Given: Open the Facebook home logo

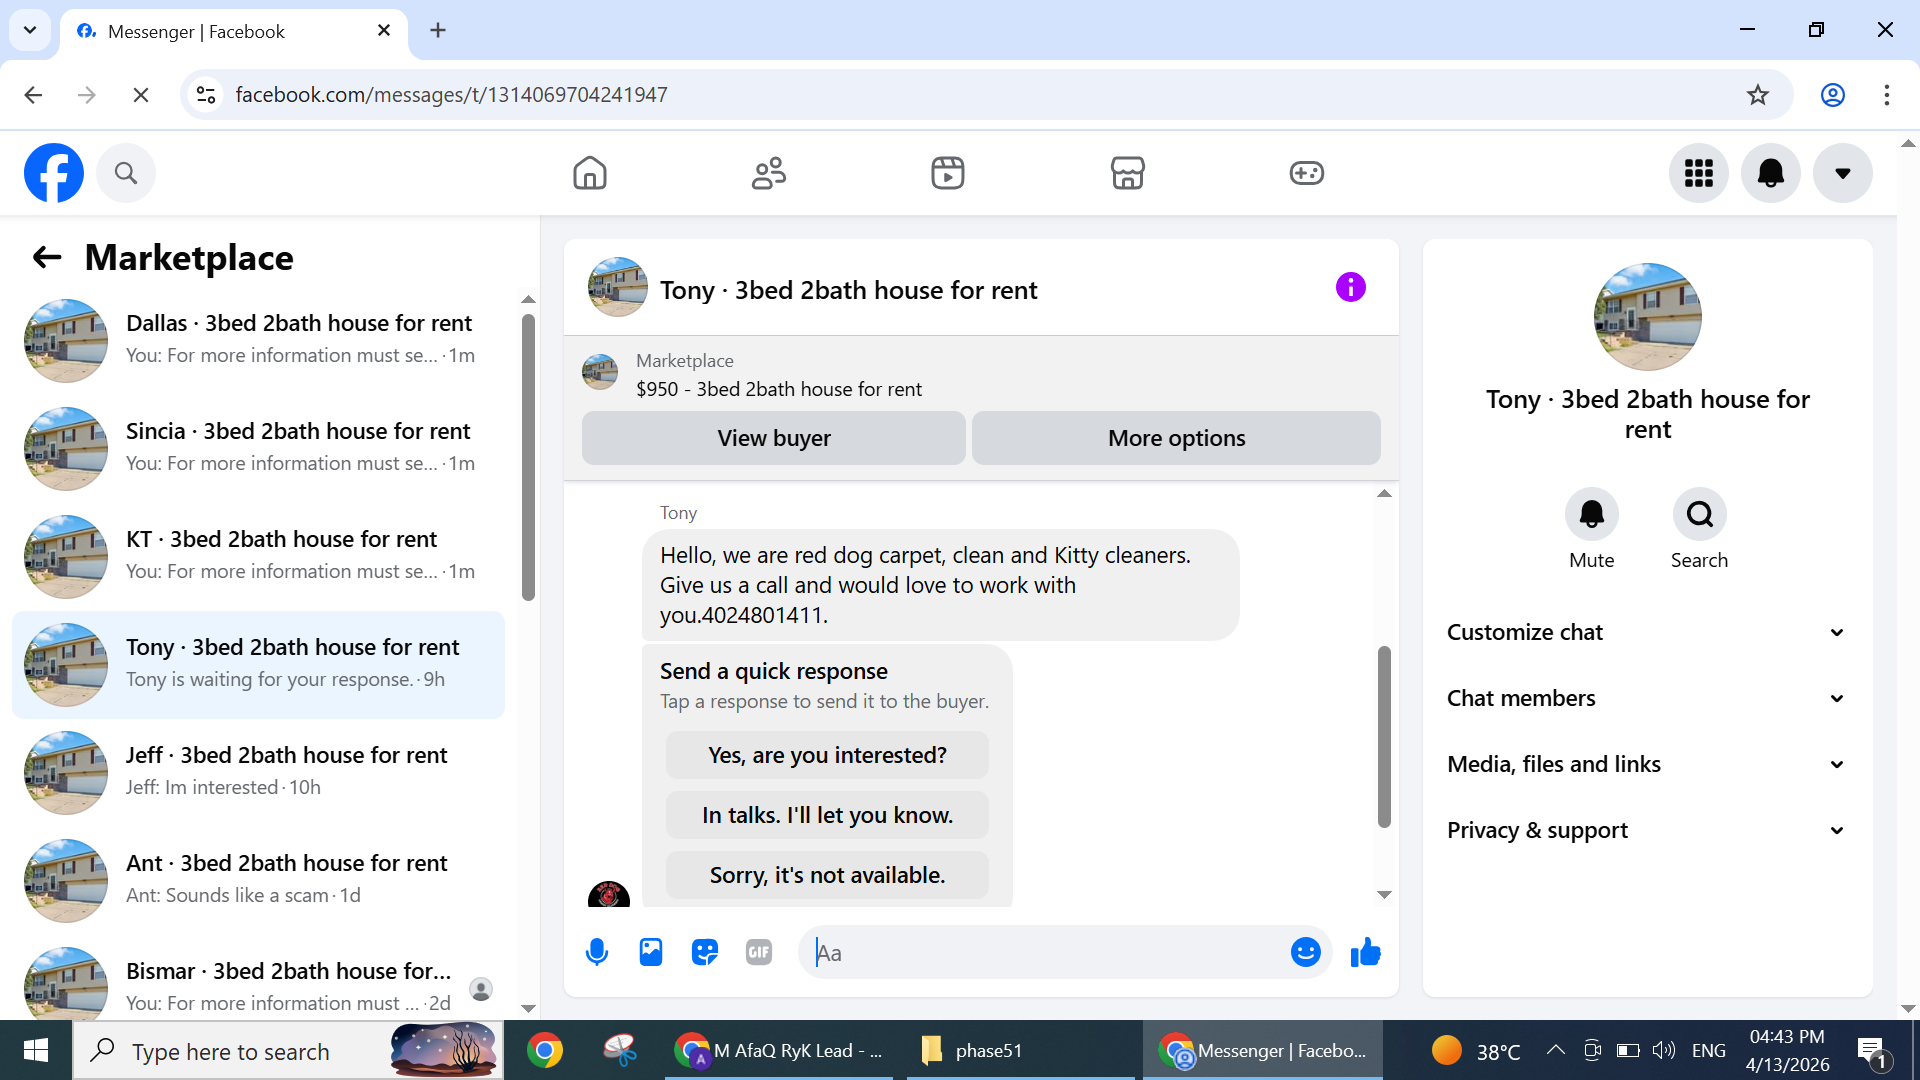Looking at the screenshot, I should click(x=54, y=173).
